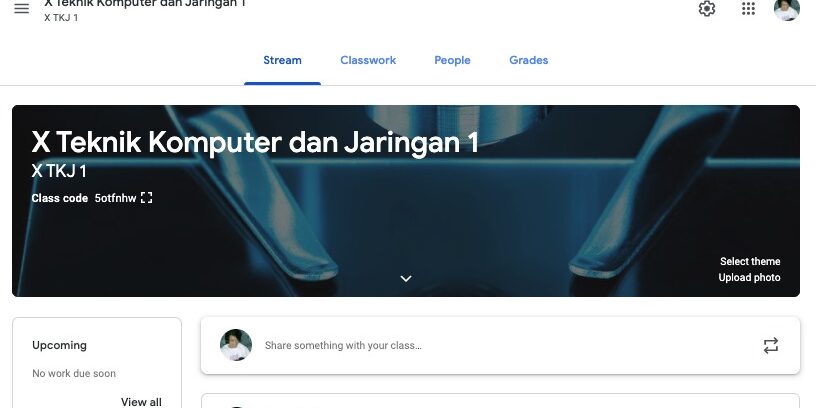Click Upload photo on the banner
816x408 pixels.
point(749,277)
